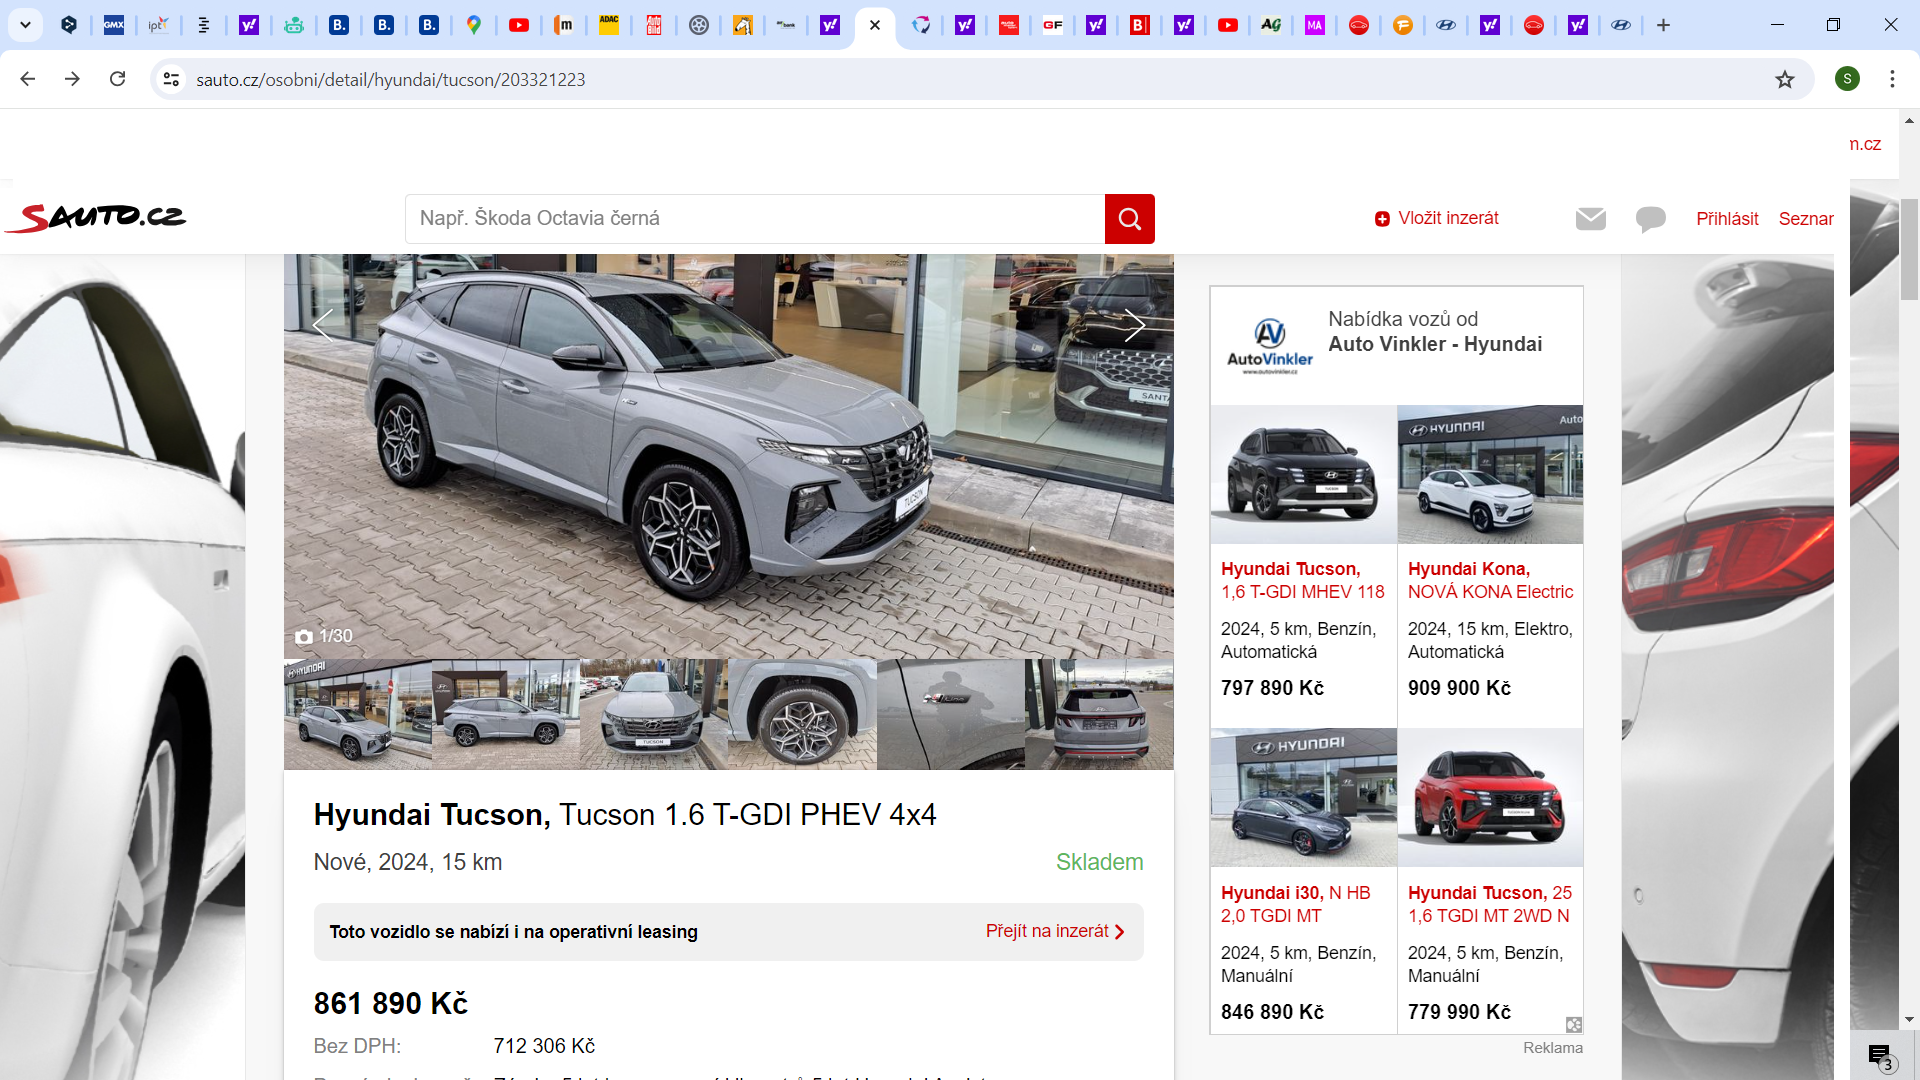
Task: Go back to the previous page
Action: [x=28, y=79]
